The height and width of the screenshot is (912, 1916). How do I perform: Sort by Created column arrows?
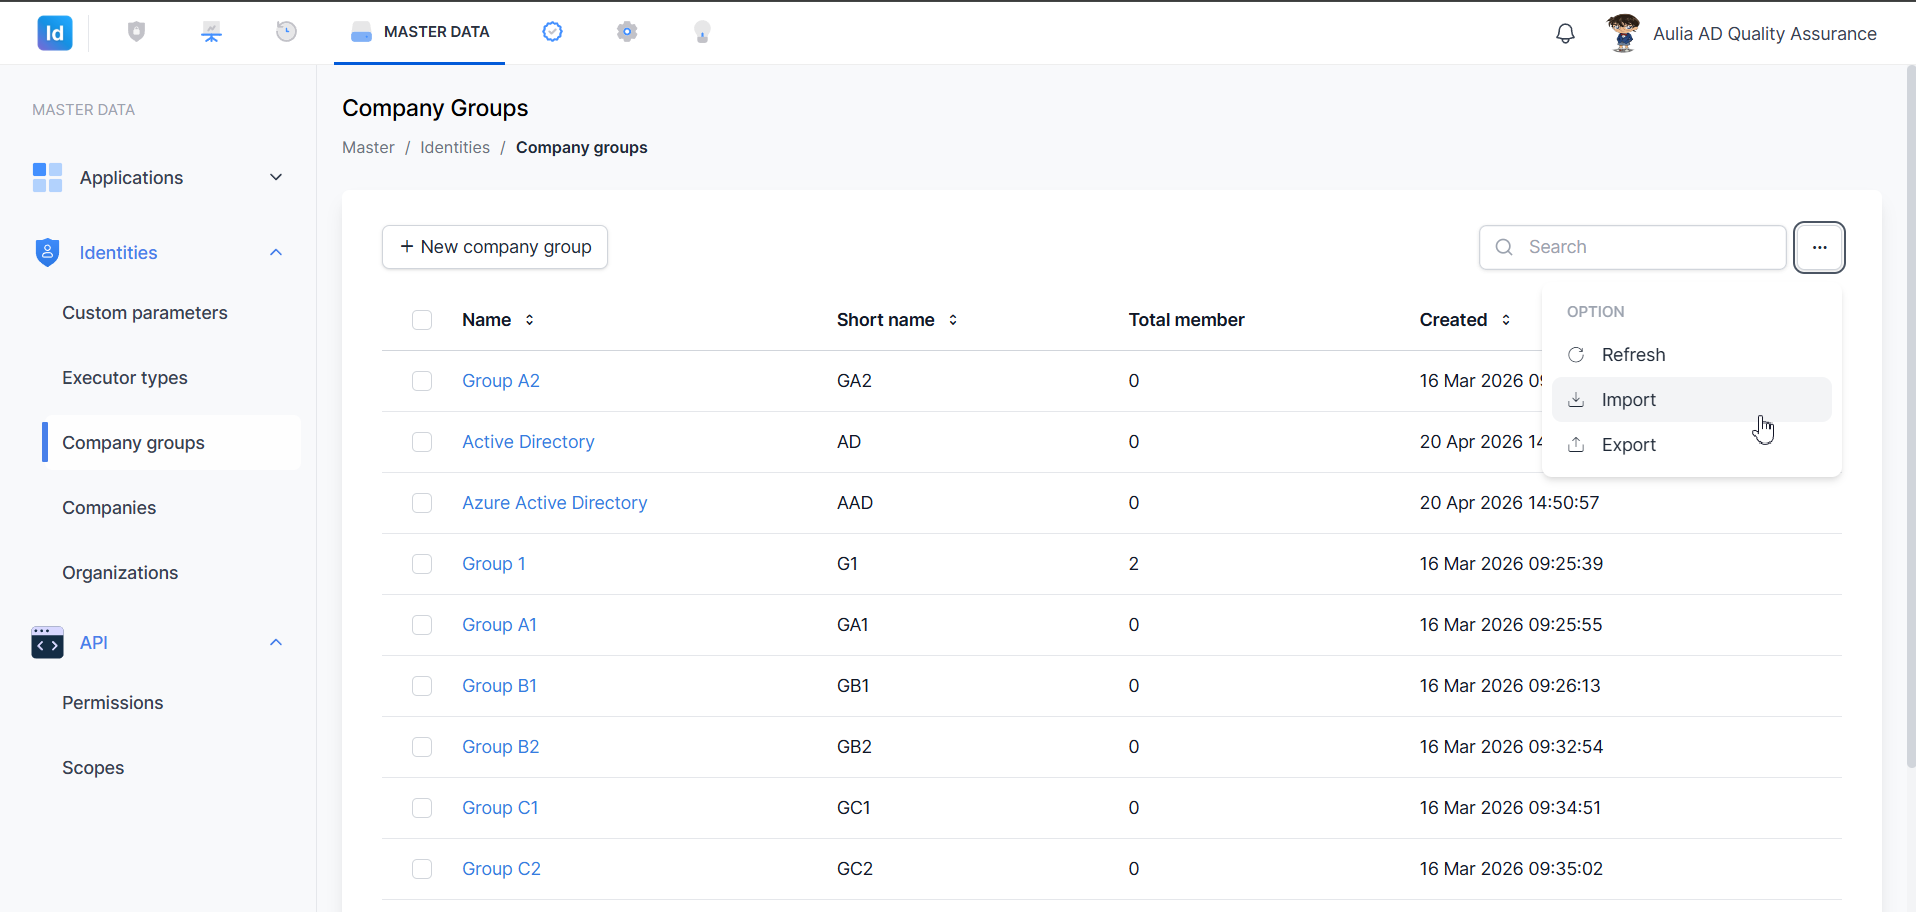[1506, 320]
